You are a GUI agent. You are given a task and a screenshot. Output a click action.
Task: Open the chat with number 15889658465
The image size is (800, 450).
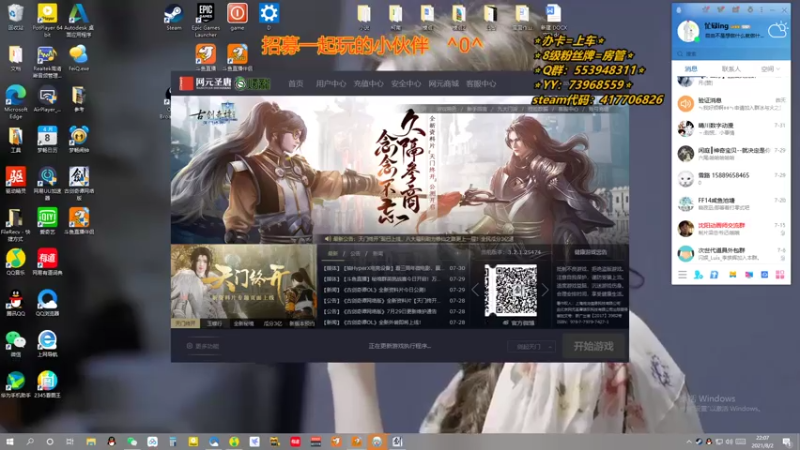click(731, 179)
